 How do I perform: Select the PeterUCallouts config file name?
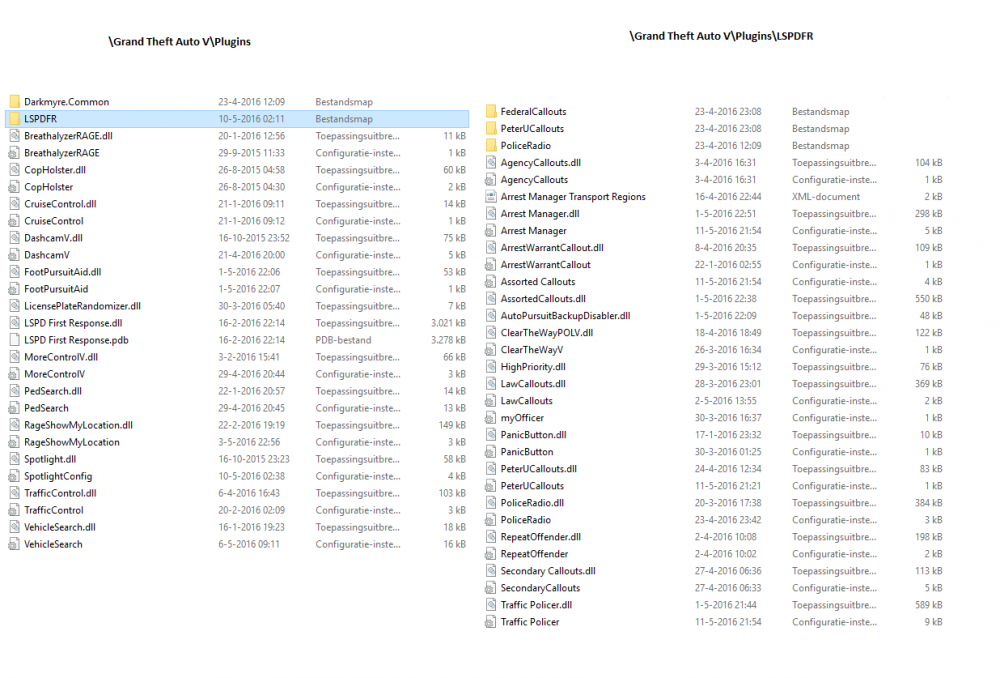tap(533, 485)
